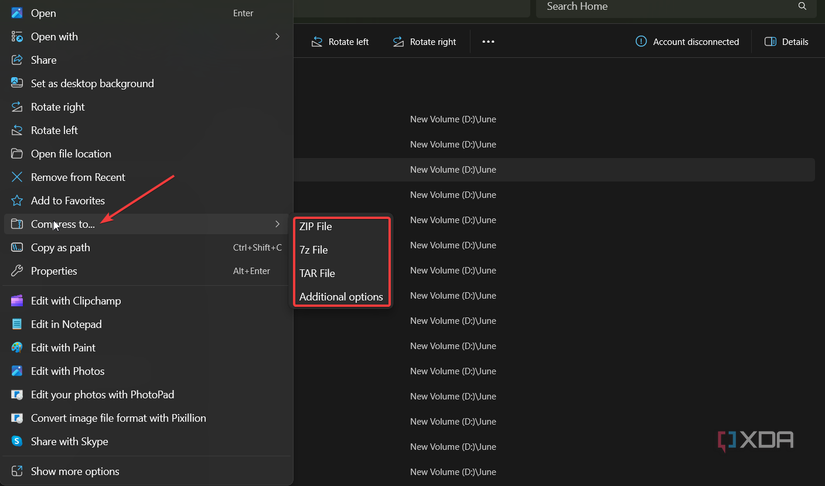
Task: Click the Properties wrench icon
Action: [17, 271]
